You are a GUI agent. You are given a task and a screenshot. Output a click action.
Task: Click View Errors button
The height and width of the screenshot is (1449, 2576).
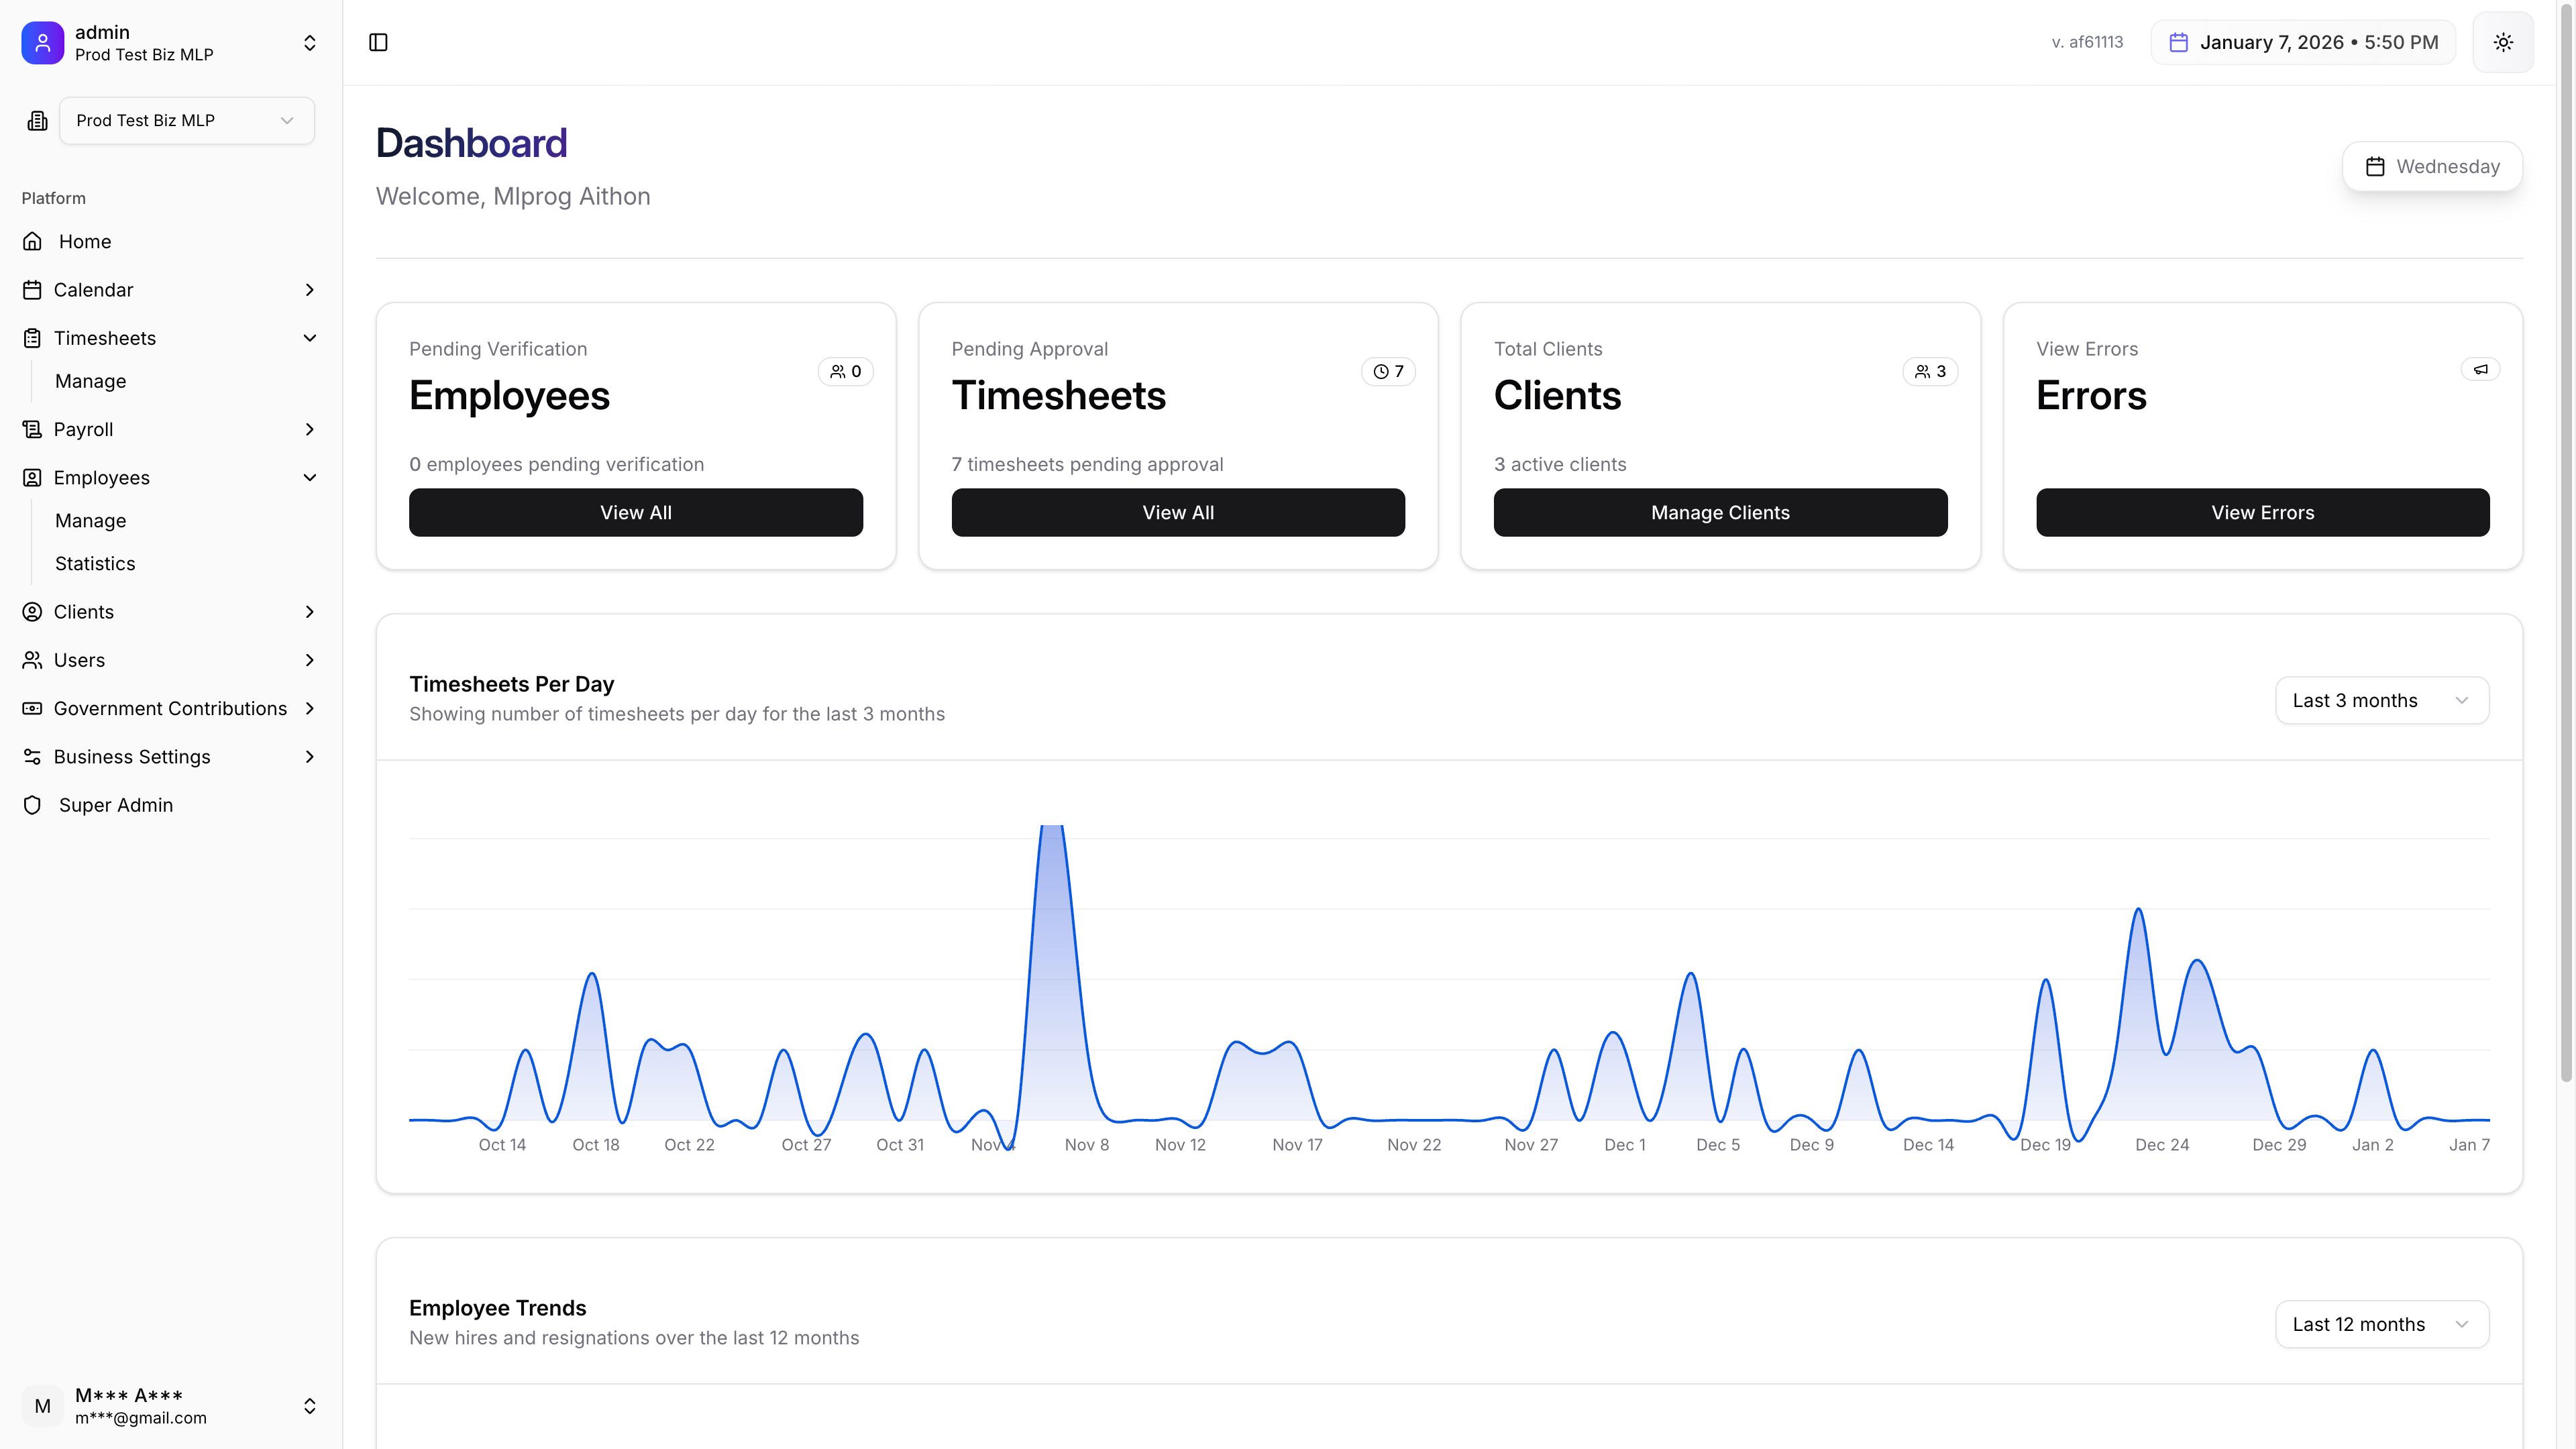click(x=2262, y=512)
